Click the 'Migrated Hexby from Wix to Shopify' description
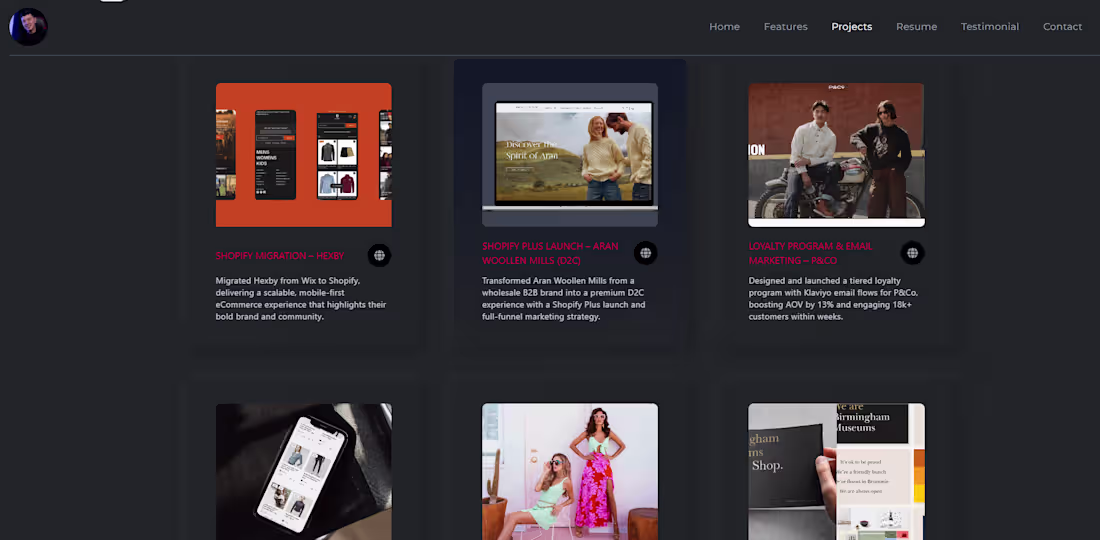The image size is (1100, 540). (301, 299)
